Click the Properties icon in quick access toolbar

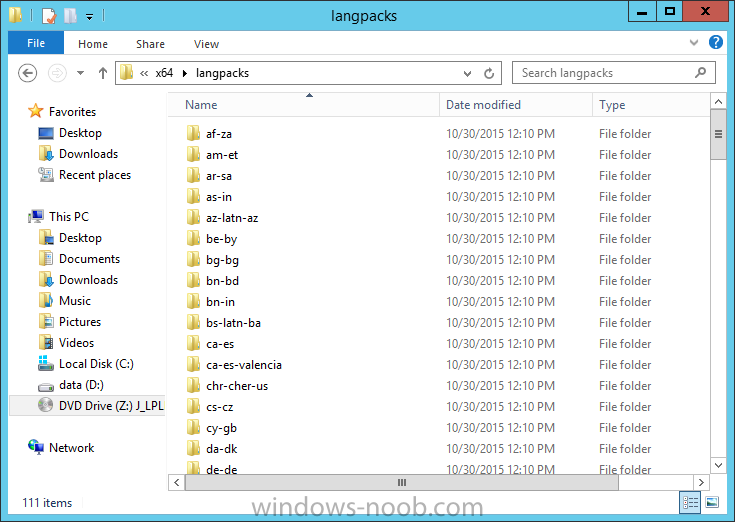(49, 16)
